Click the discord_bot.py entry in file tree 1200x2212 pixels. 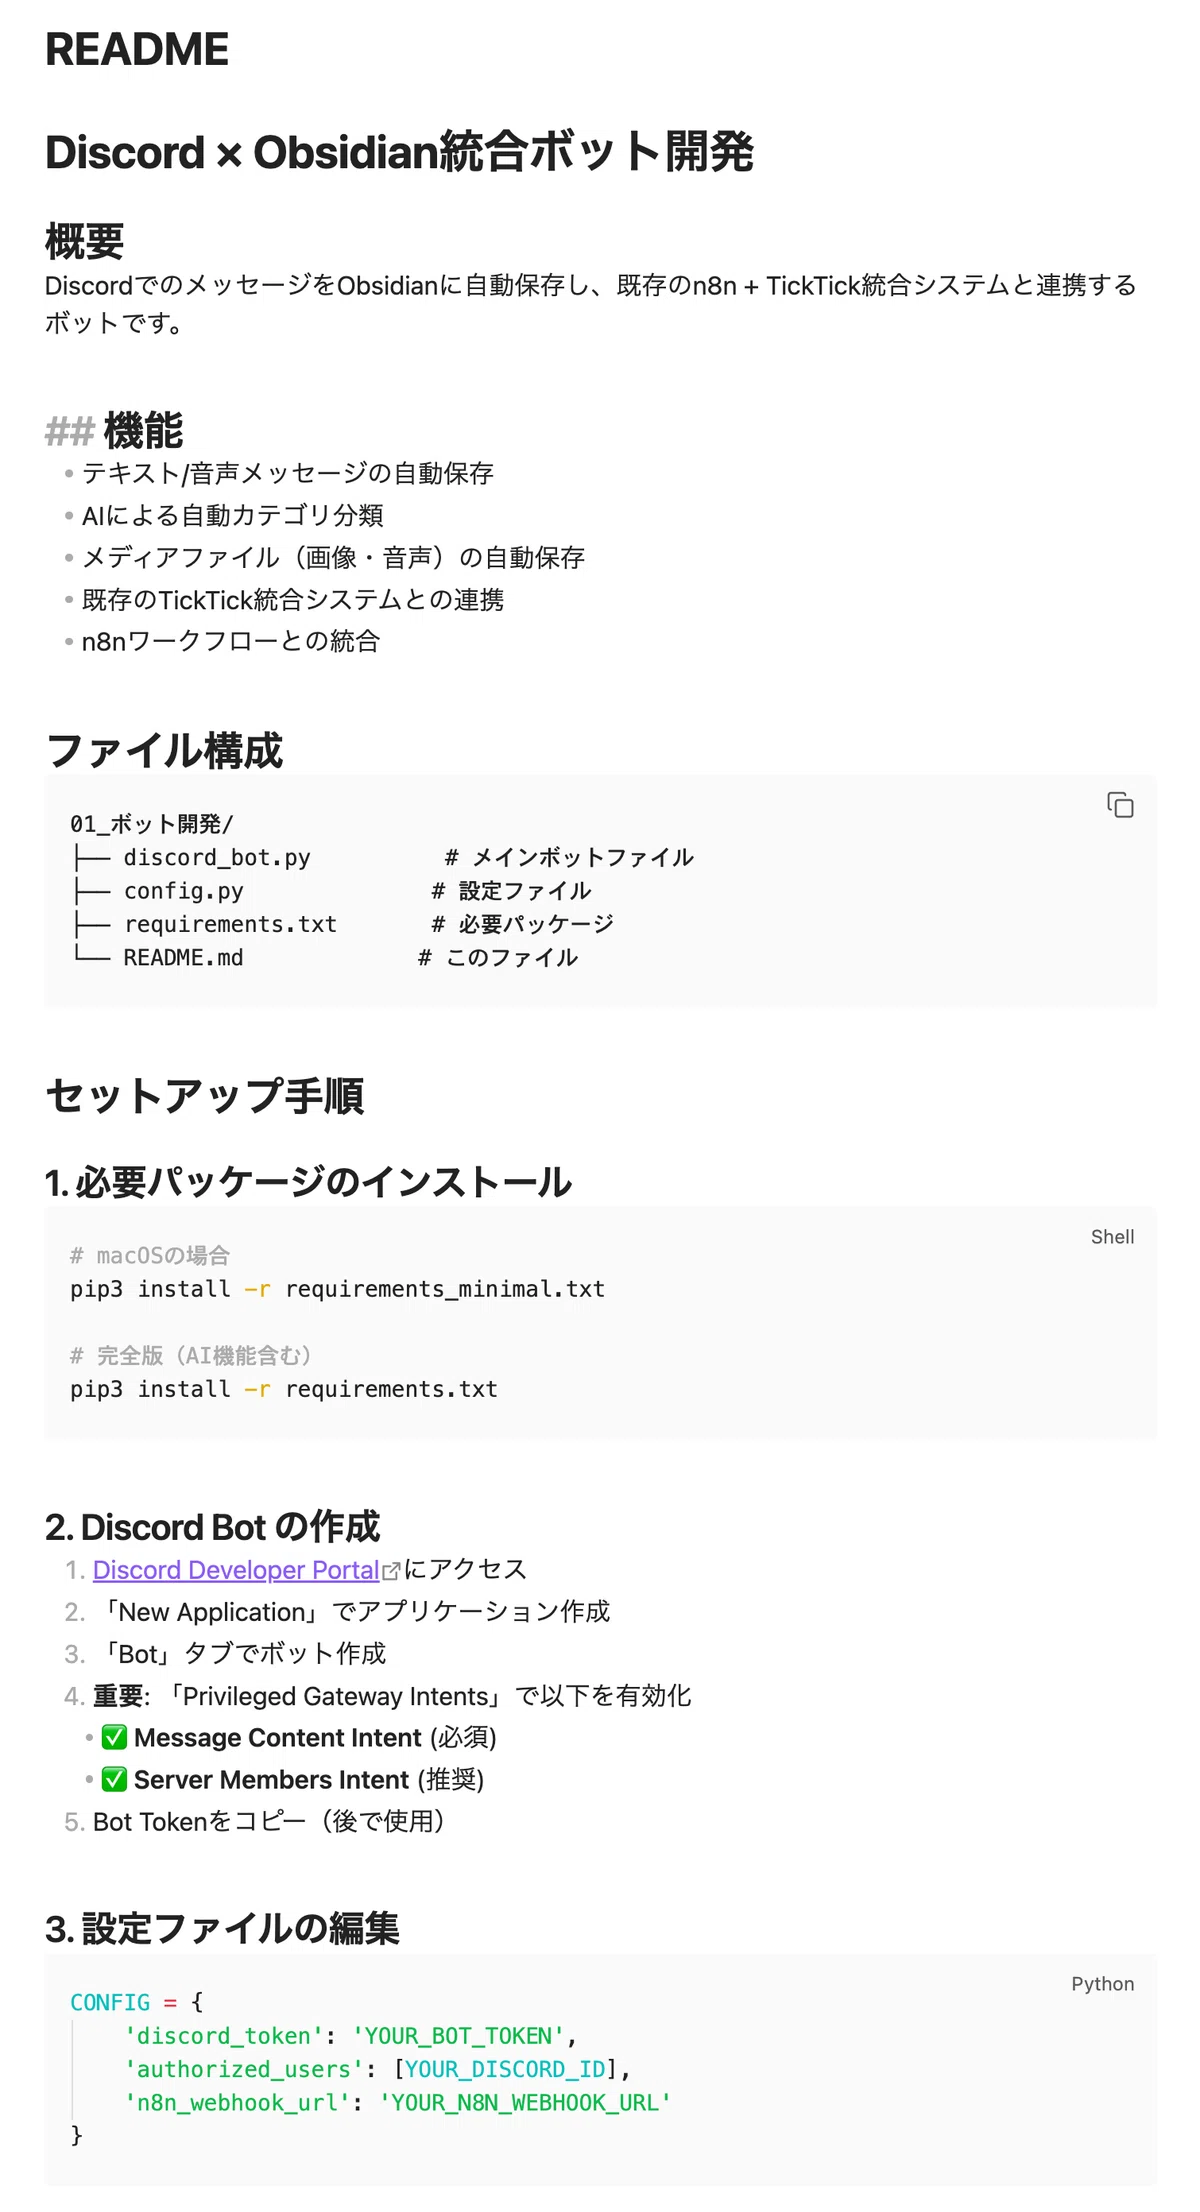click(217, 858)
